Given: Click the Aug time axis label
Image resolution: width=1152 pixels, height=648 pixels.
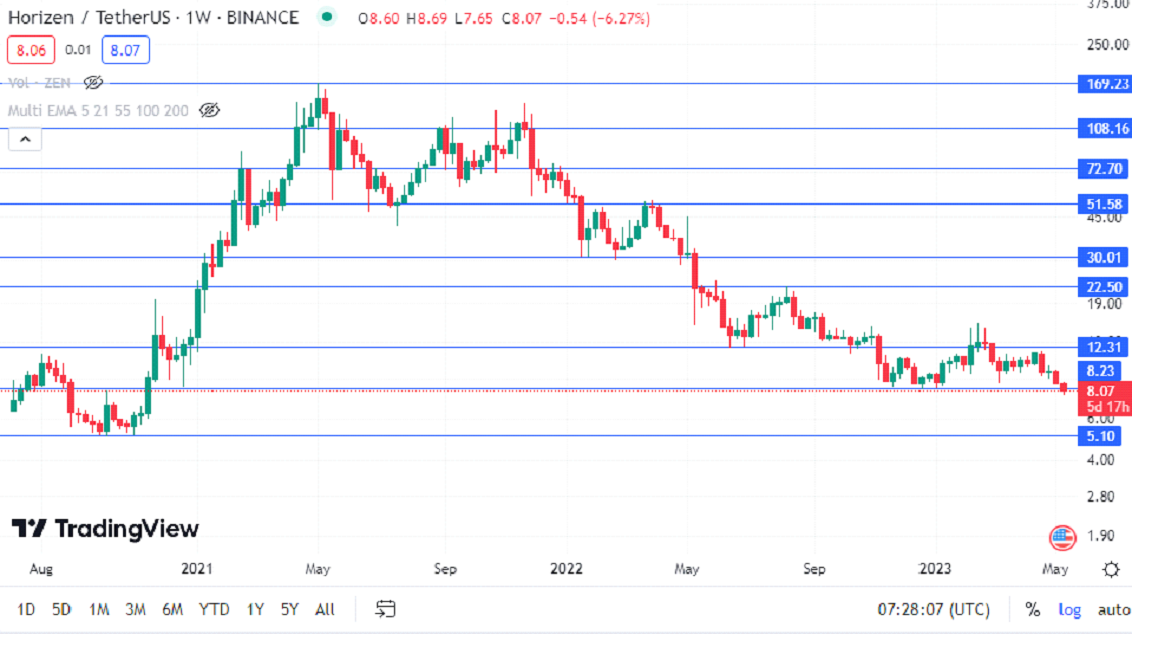Looking at the screenshot, I should [x=41, y=569].
